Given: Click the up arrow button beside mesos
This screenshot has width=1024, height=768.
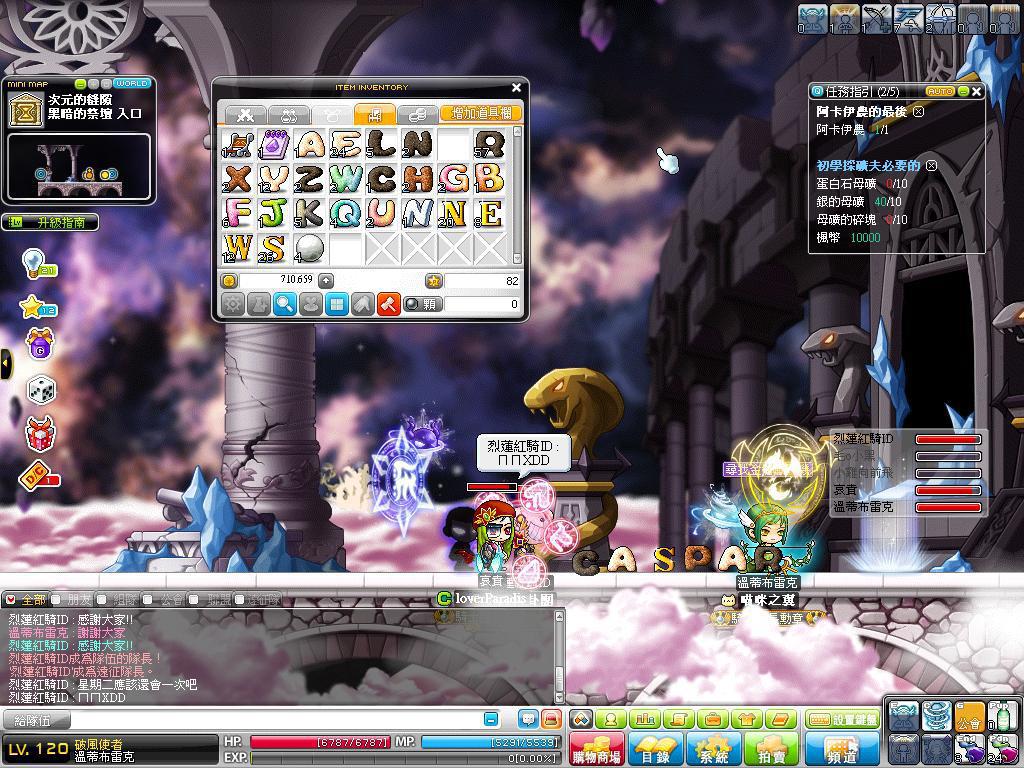Looking at the screenshot, I should pyautogui.click(x=326, y=281).
